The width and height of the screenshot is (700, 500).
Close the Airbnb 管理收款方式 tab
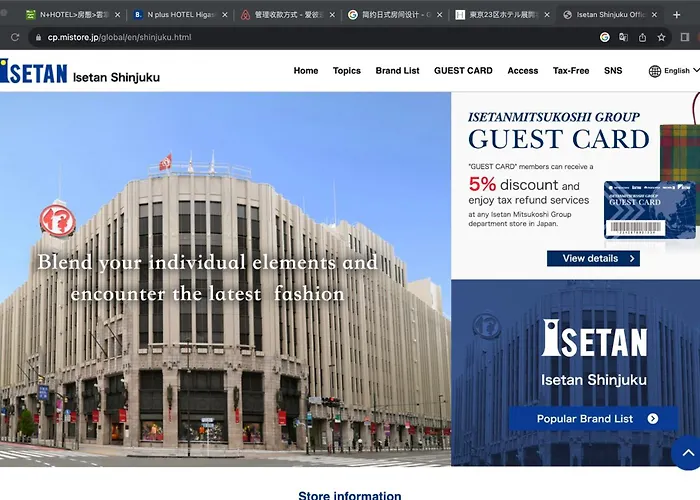click(x=332, y=15)
